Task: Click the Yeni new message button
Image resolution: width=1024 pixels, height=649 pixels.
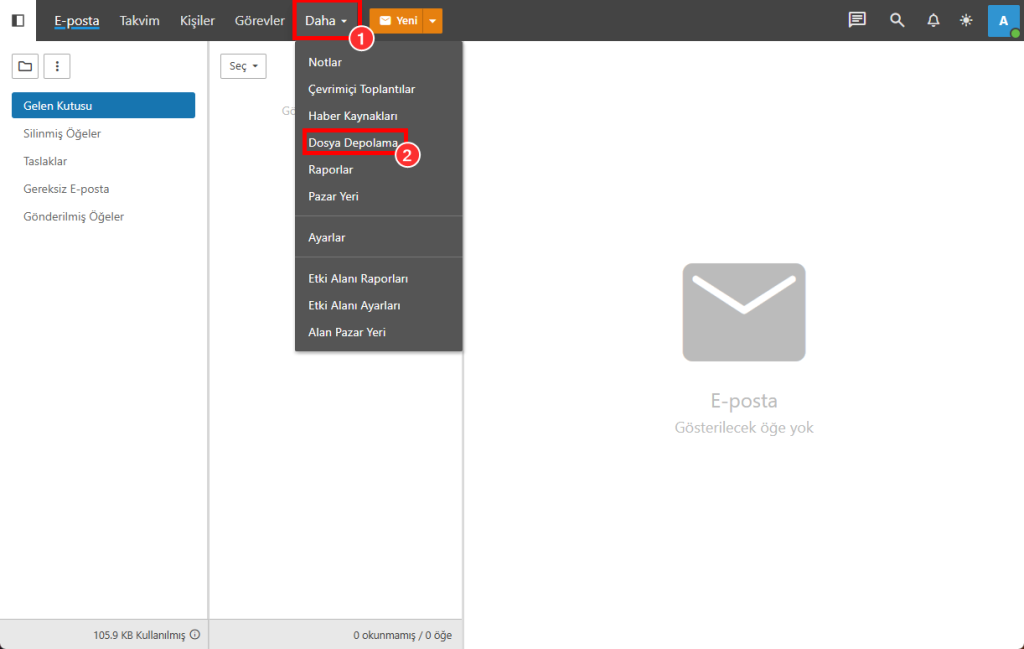Action: pos(397,21)
